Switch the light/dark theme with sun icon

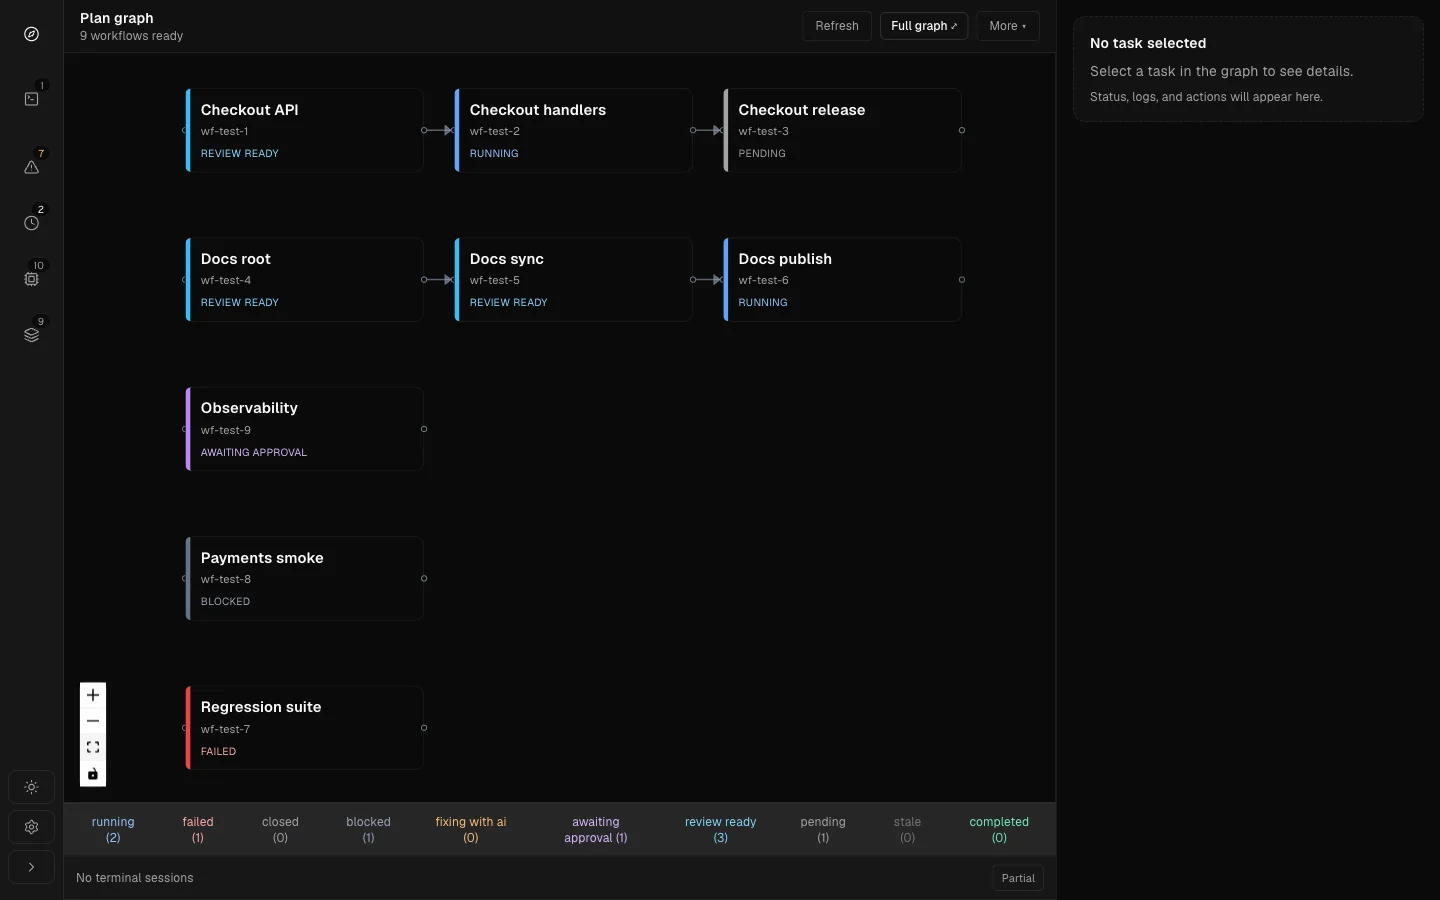(x=32, y=787)
